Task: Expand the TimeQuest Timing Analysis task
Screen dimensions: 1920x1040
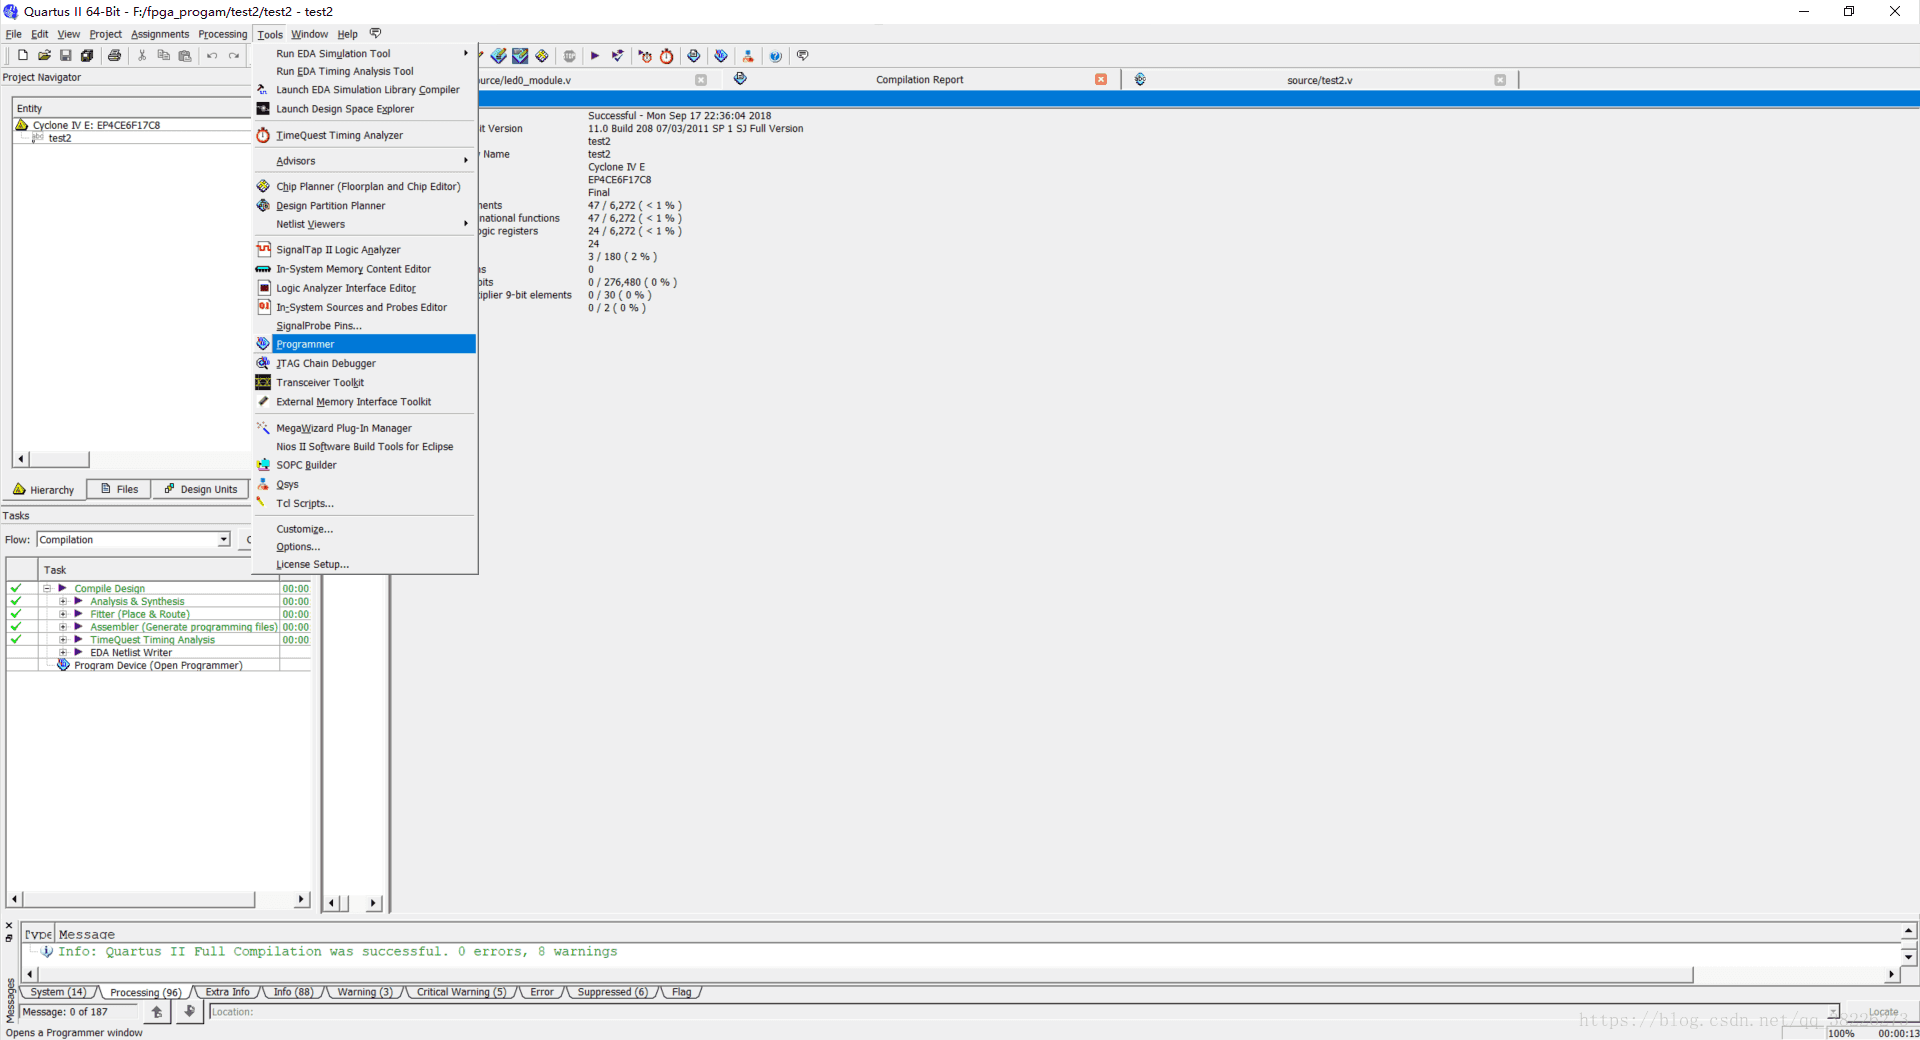Action: point(63,640)
